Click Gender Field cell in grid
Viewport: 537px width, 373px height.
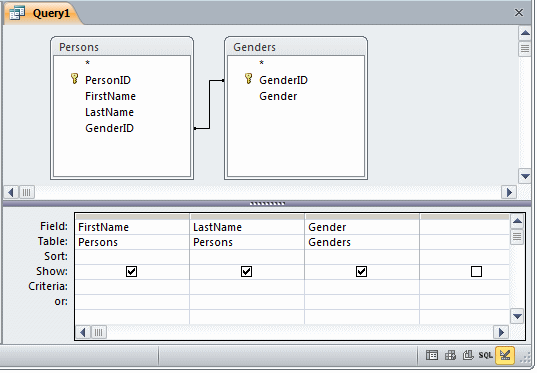(x=362, y=227)
